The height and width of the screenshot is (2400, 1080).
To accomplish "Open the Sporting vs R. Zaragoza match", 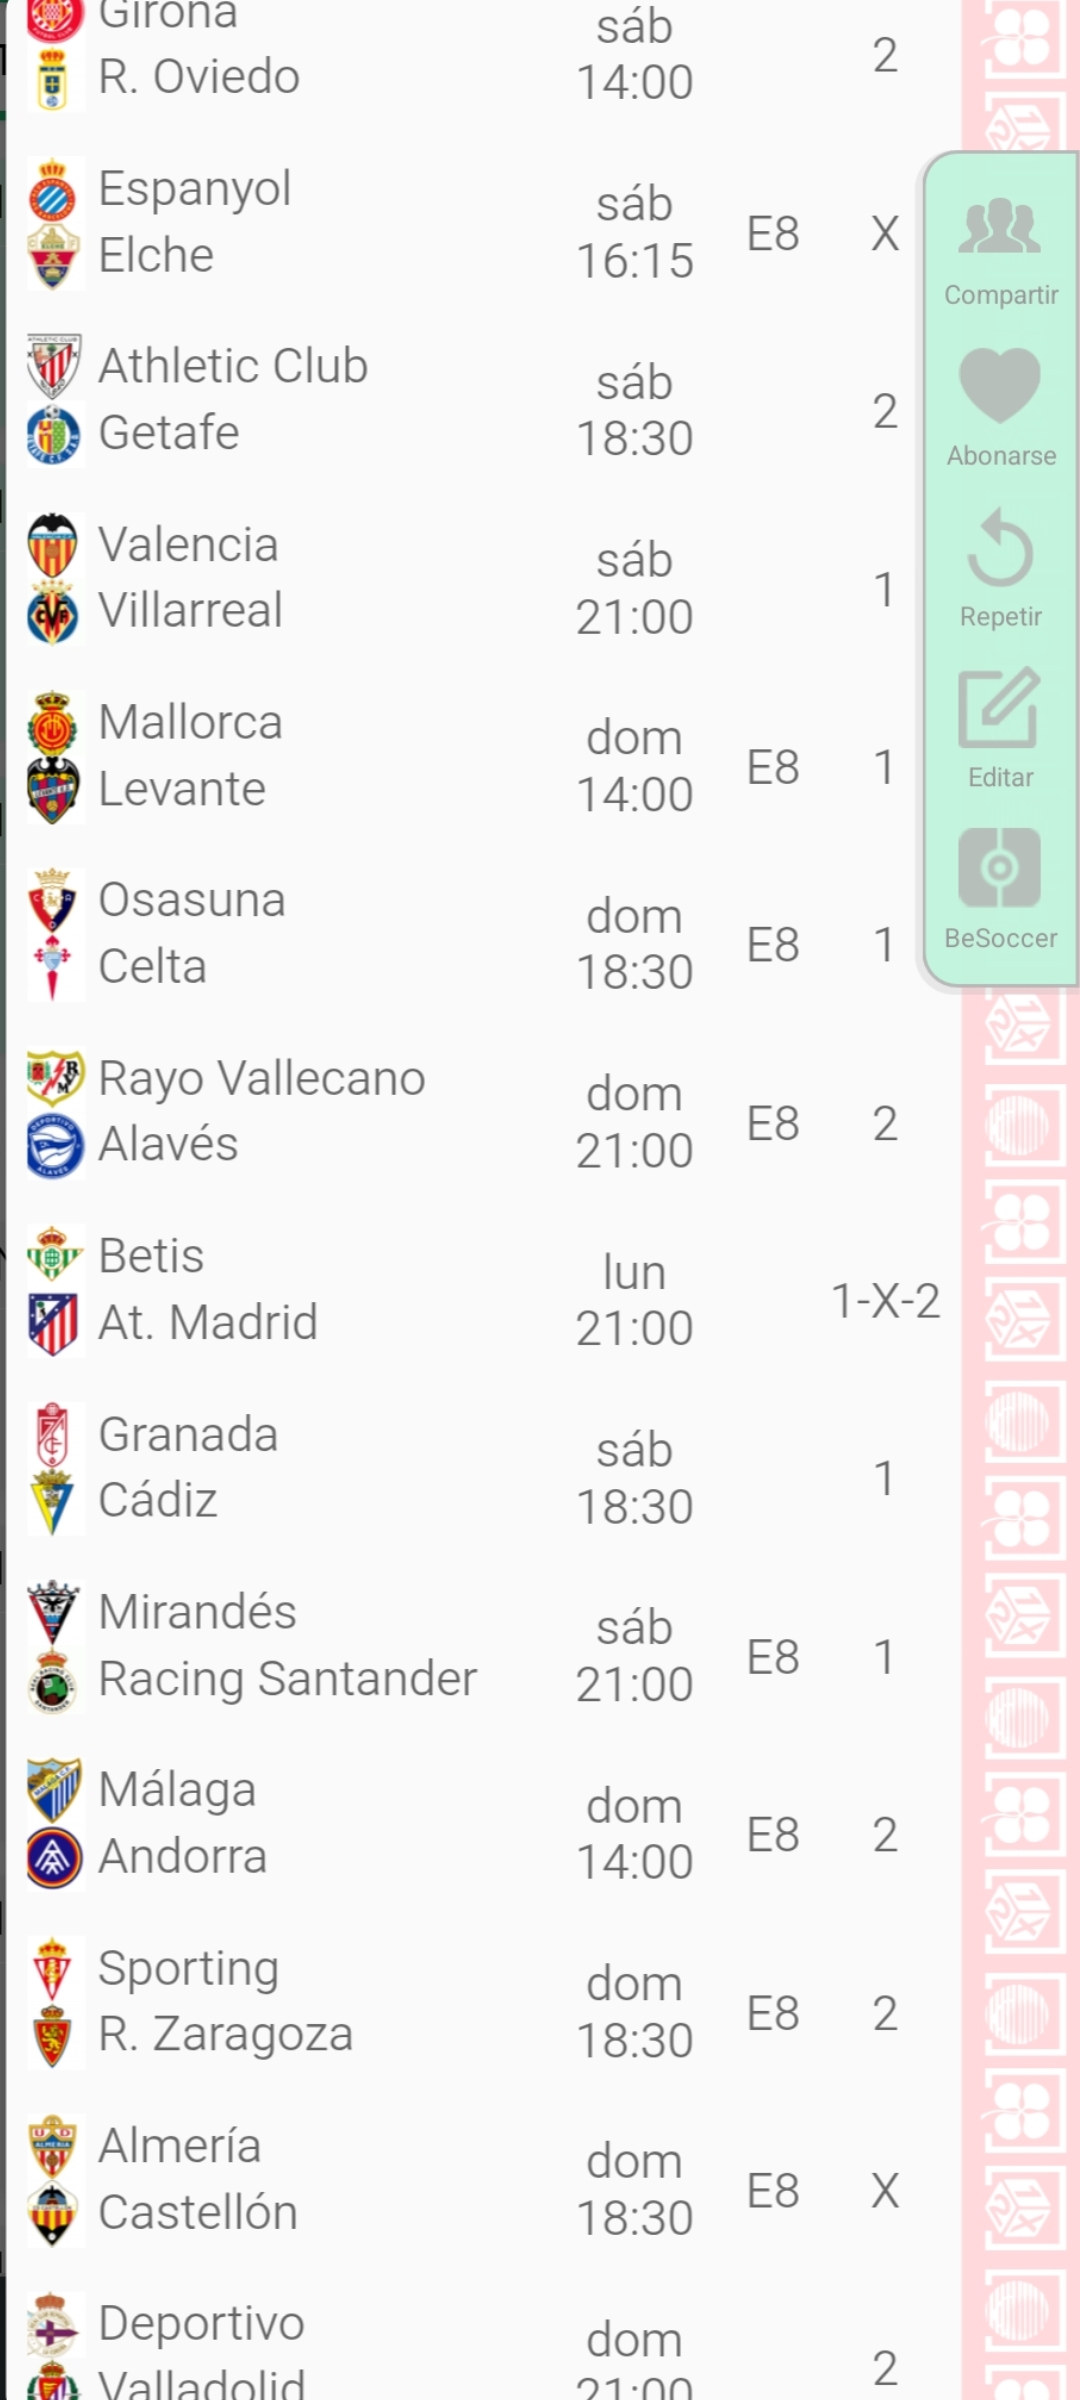I will (x=300, y=2002).
